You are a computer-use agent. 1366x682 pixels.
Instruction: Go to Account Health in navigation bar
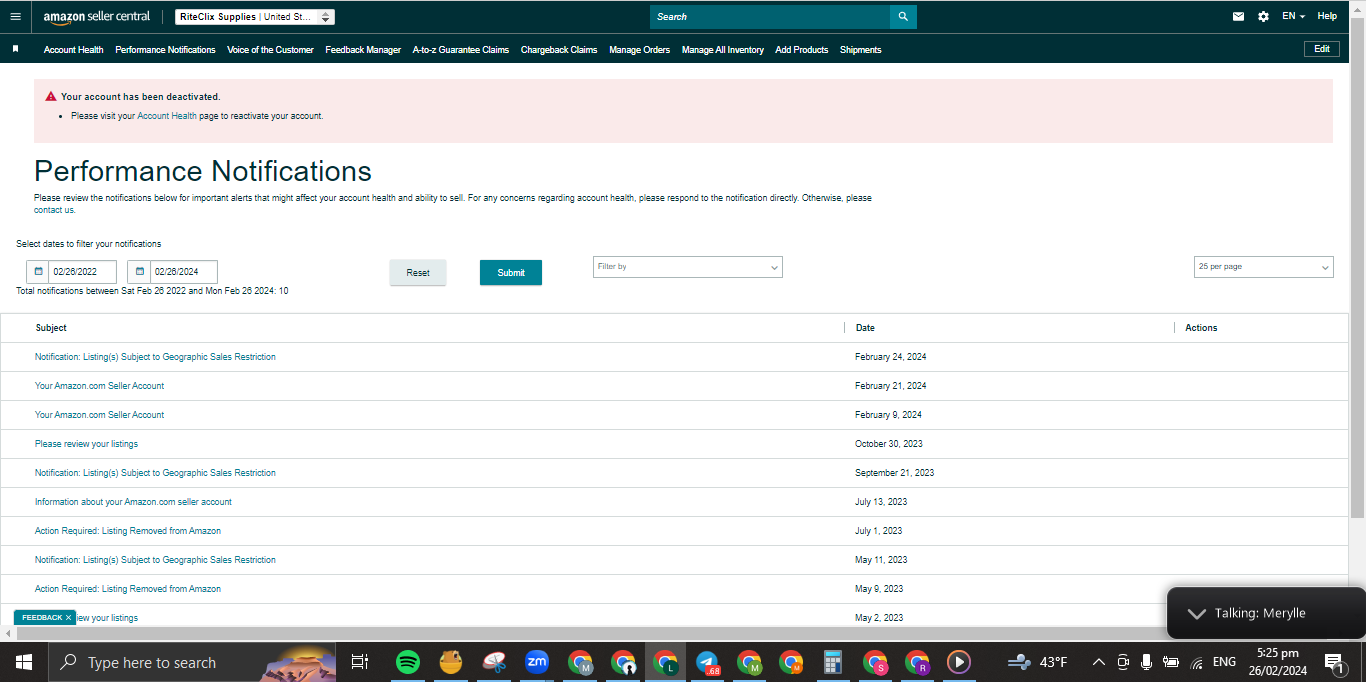[x=74, y=50]
